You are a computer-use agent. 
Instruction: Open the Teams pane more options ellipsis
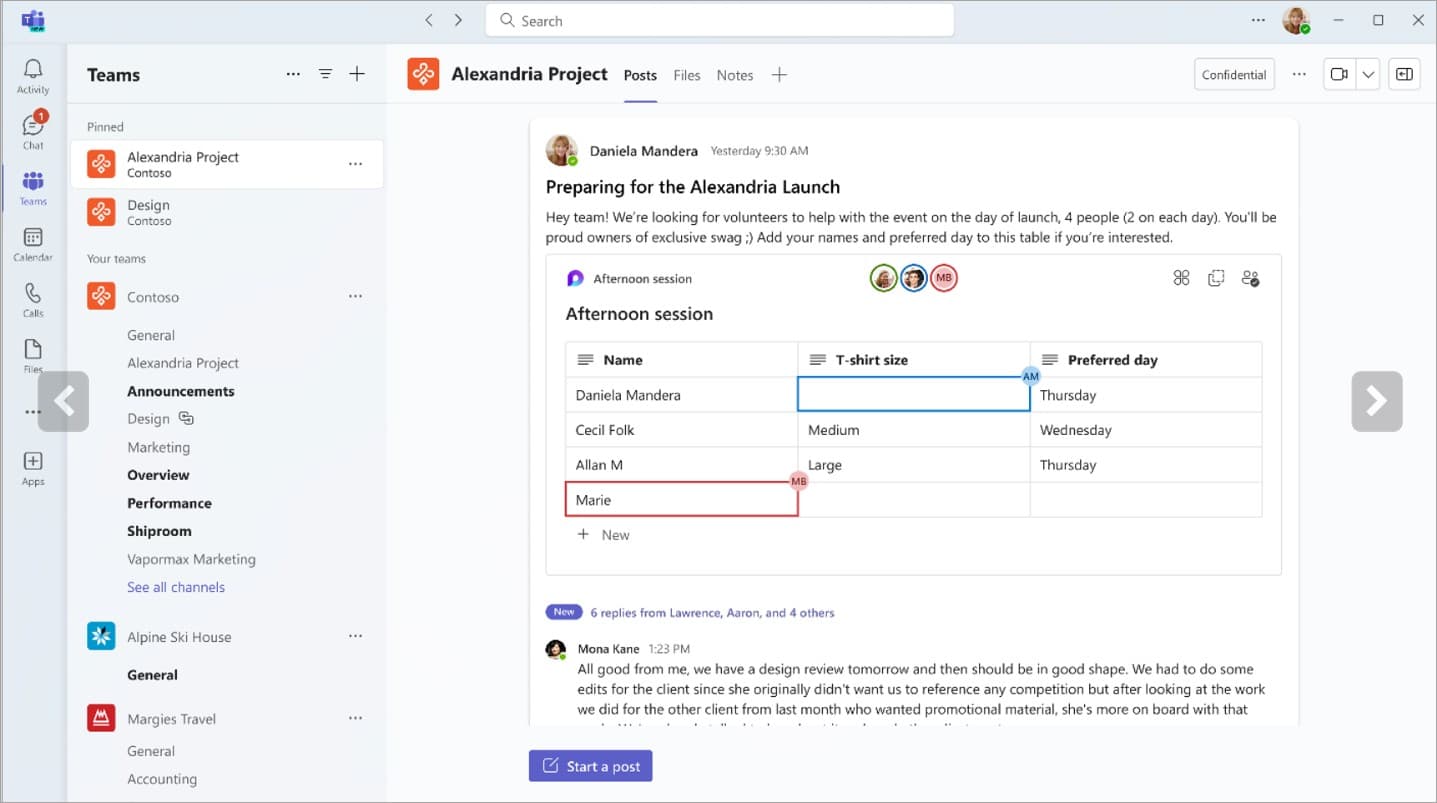[293, 74]
